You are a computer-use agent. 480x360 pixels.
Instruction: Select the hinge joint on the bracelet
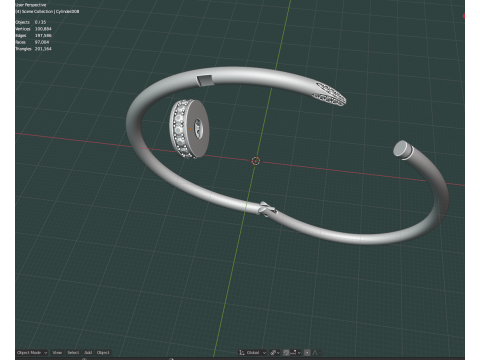pyautogui.click(x=267, y=209)
